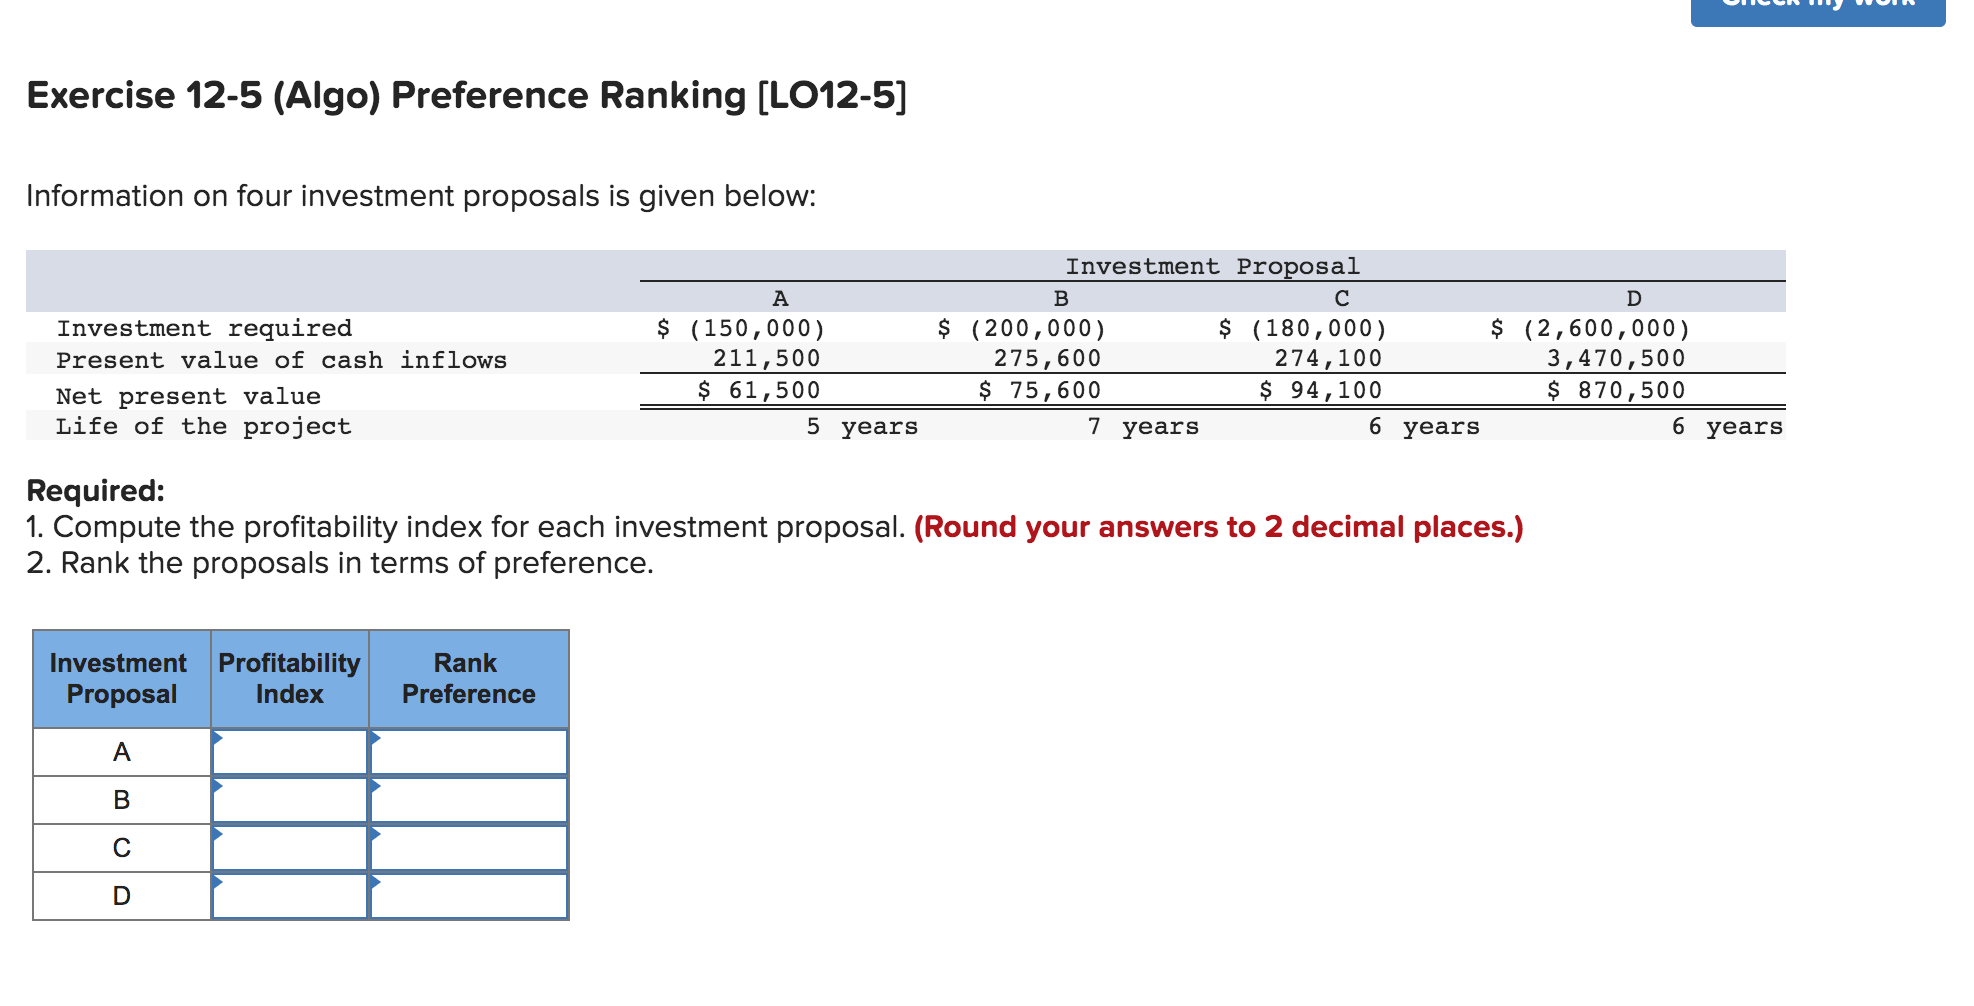
Task: Enter the Rank Preference for Proposal C
Action: point(468,847)
